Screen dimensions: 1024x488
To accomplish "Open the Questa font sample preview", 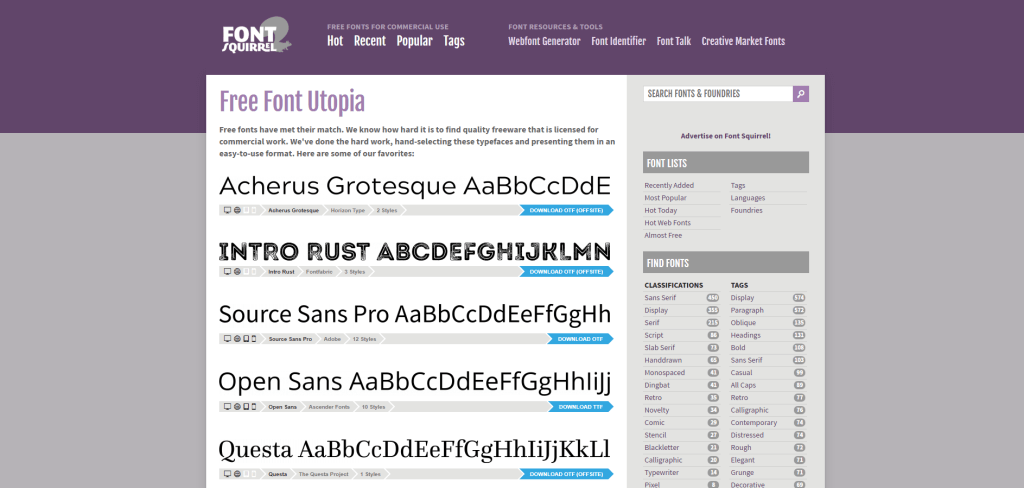I will click(415, 449).
